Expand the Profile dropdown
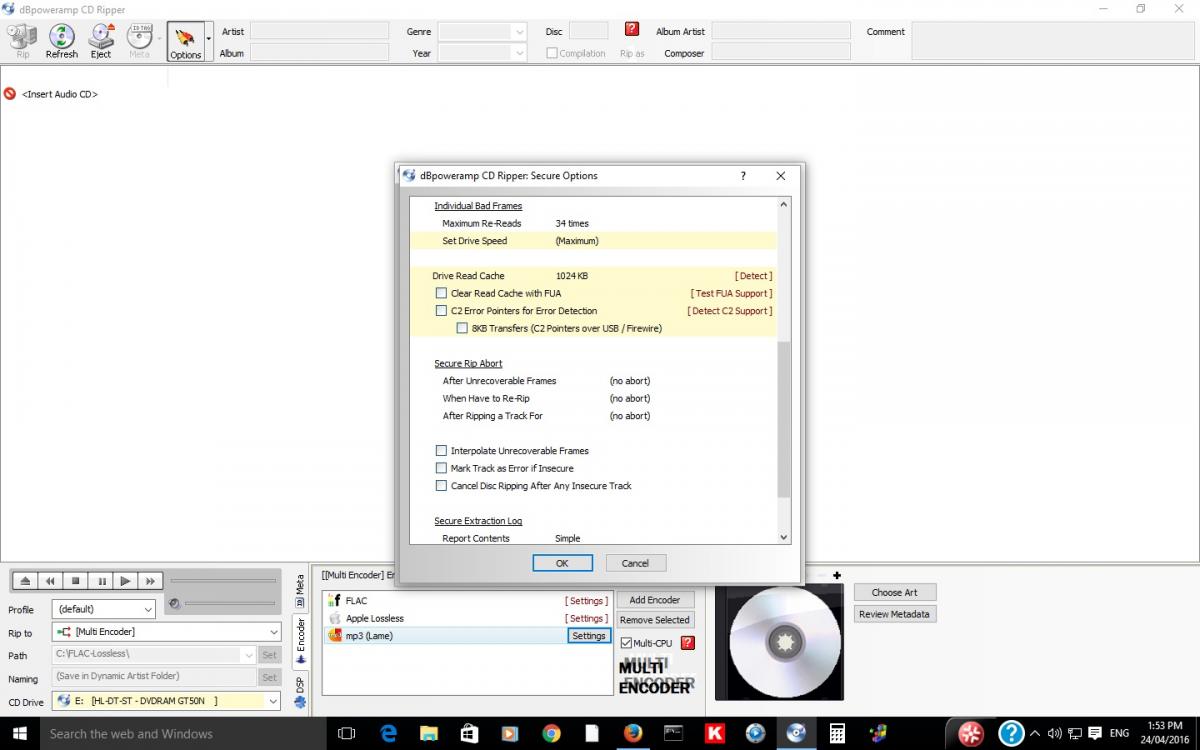This screenshot has width=1200, height=750. (x=104, y=609)
